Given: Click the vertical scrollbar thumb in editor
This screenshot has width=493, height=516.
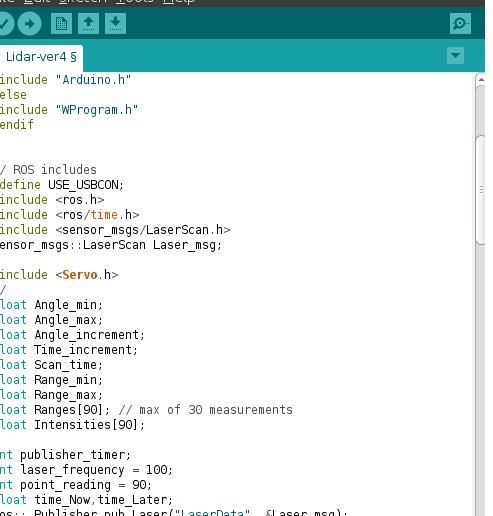Looking at the screenshot, I should coord(481,190).
